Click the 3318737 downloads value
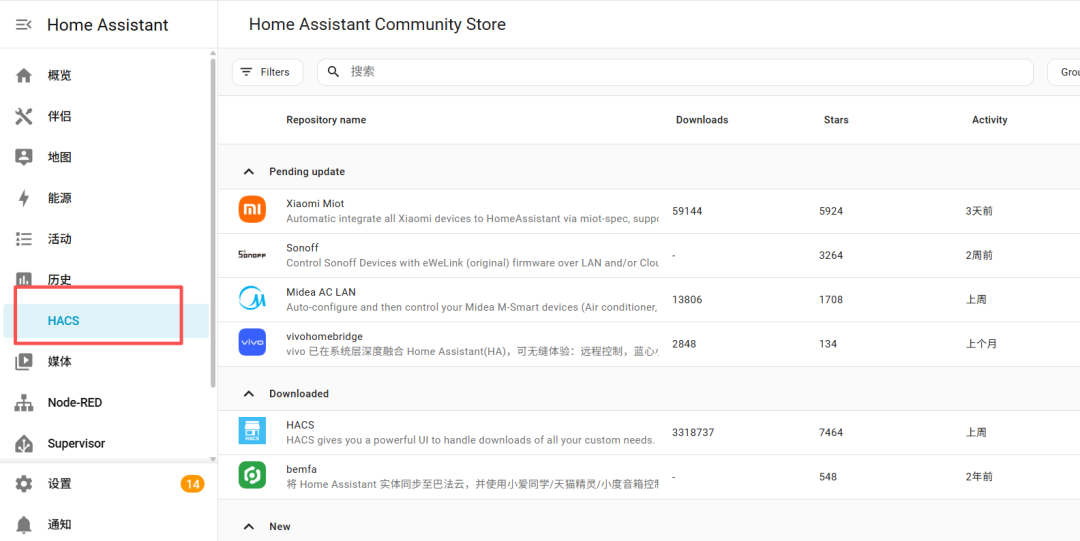Viewport: 1080px width, 541px height. 693,432
